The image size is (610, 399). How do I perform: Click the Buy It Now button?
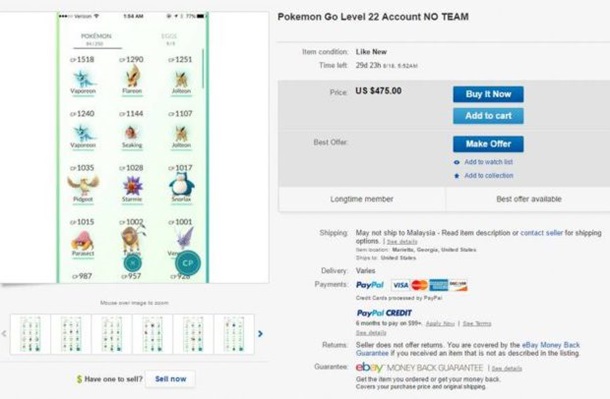pos(488,94)
